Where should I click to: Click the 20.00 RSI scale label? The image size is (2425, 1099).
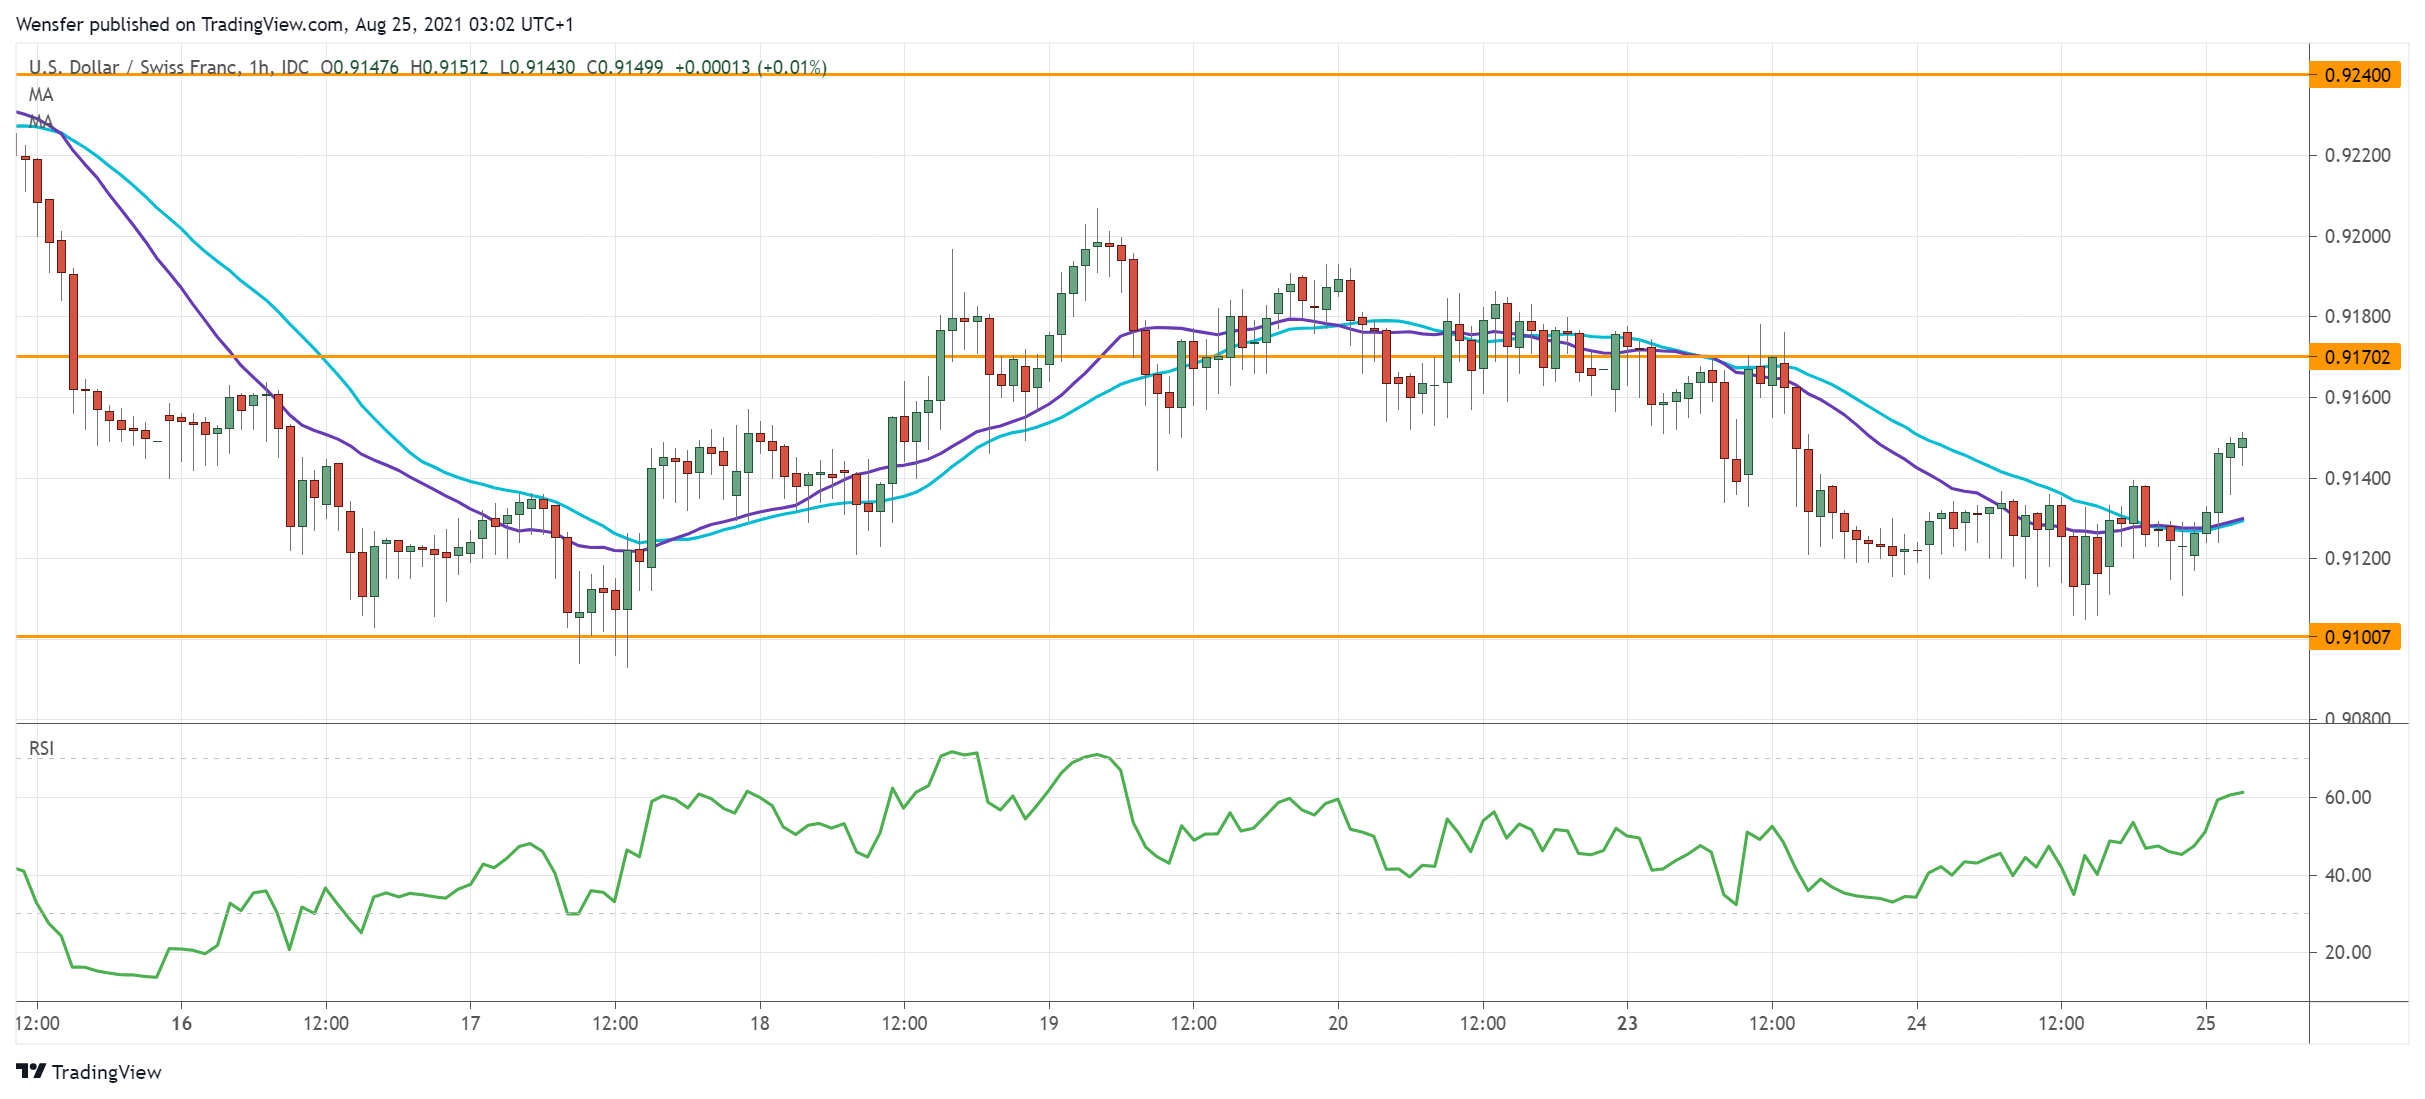click(x=2347, y=952)
